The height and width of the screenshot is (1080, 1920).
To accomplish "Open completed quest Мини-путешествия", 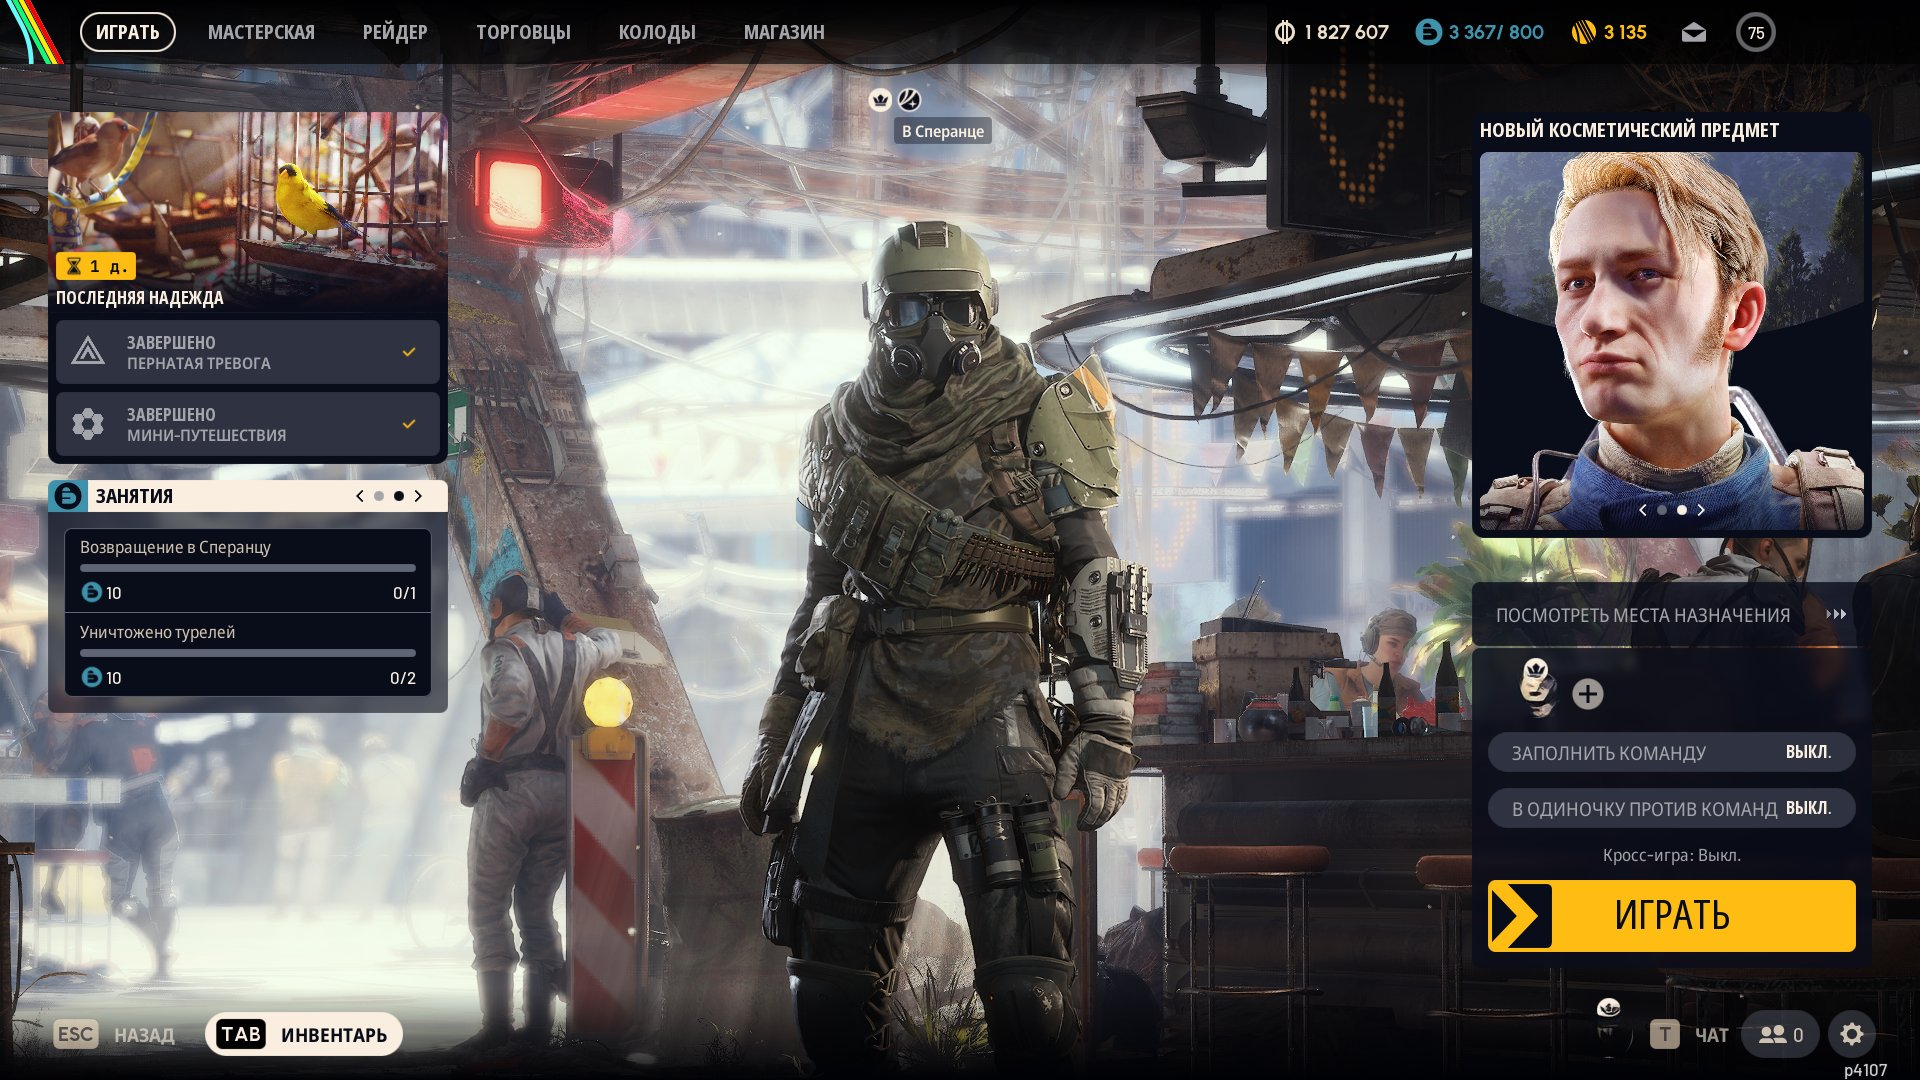I will [x=248, y=424].
